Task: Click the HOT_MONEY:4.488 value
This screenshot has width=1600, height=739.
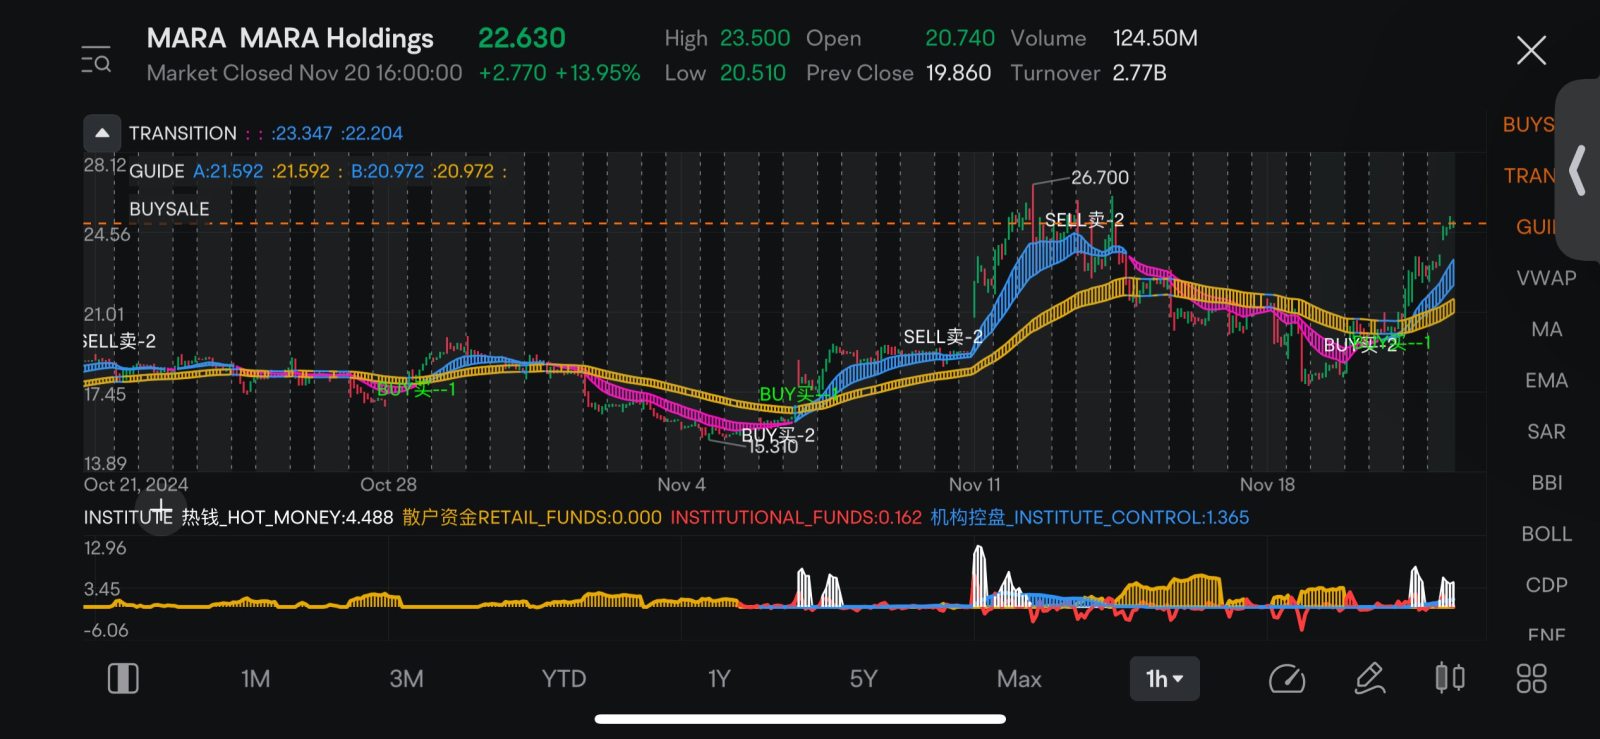Action: click(287, 517)
